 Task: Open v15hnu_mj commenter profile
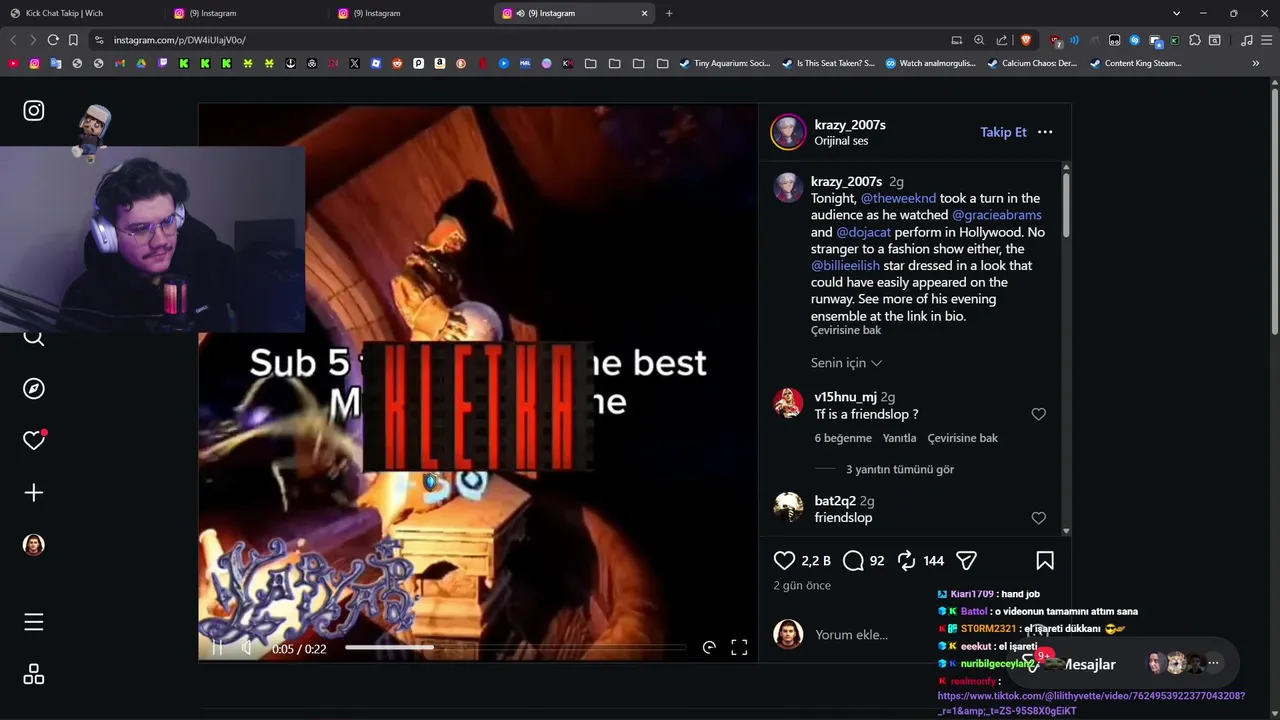click(845, 397)
